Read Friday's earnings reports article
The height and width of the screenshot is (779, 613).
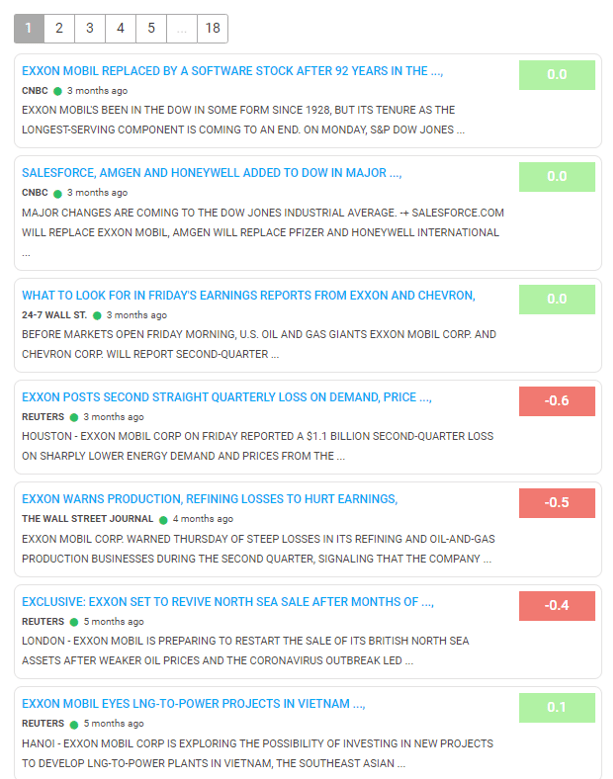pos(248,295)
